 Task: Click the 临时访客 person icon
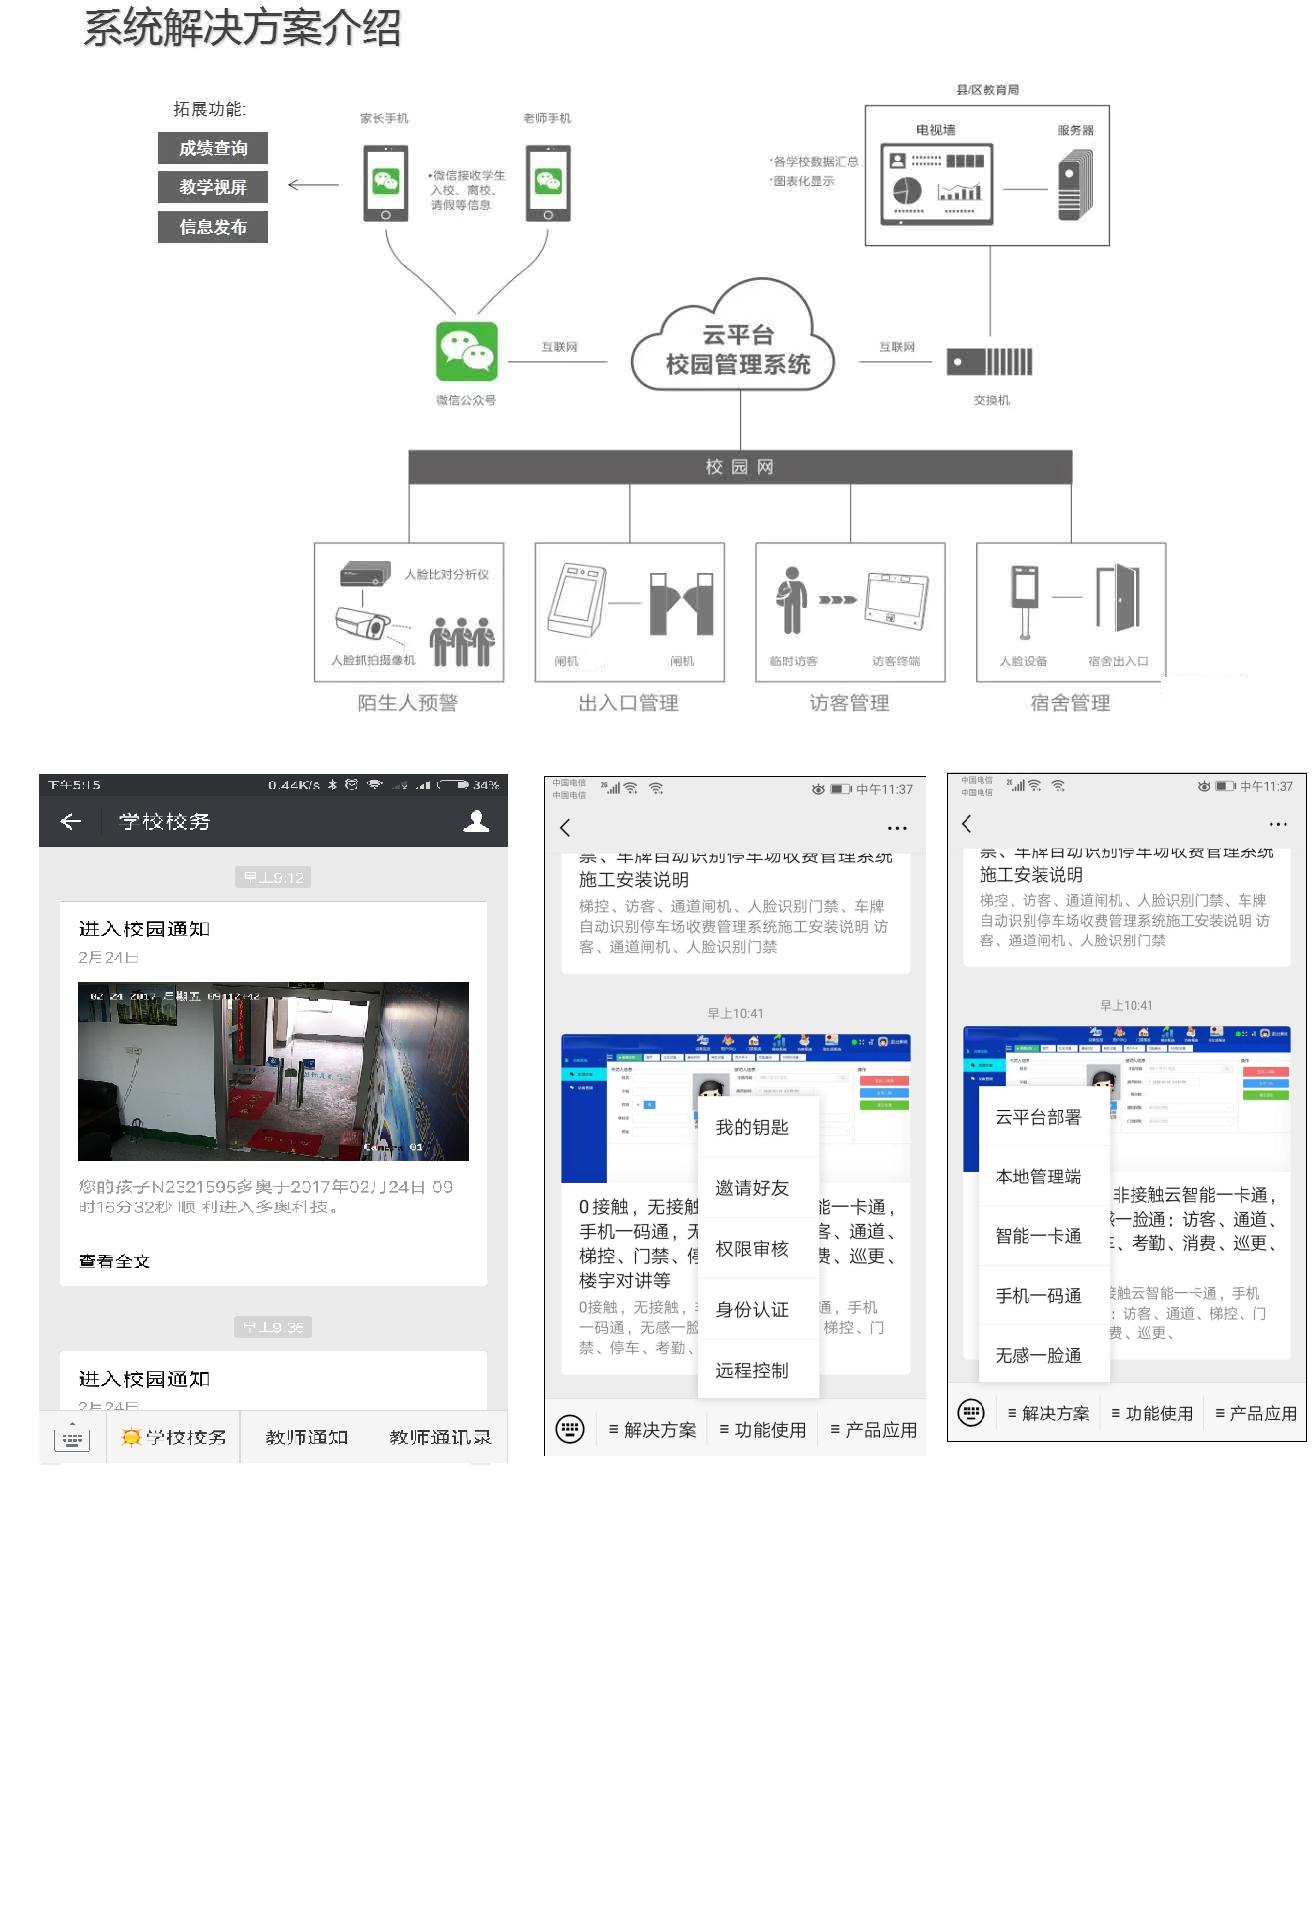792,601
